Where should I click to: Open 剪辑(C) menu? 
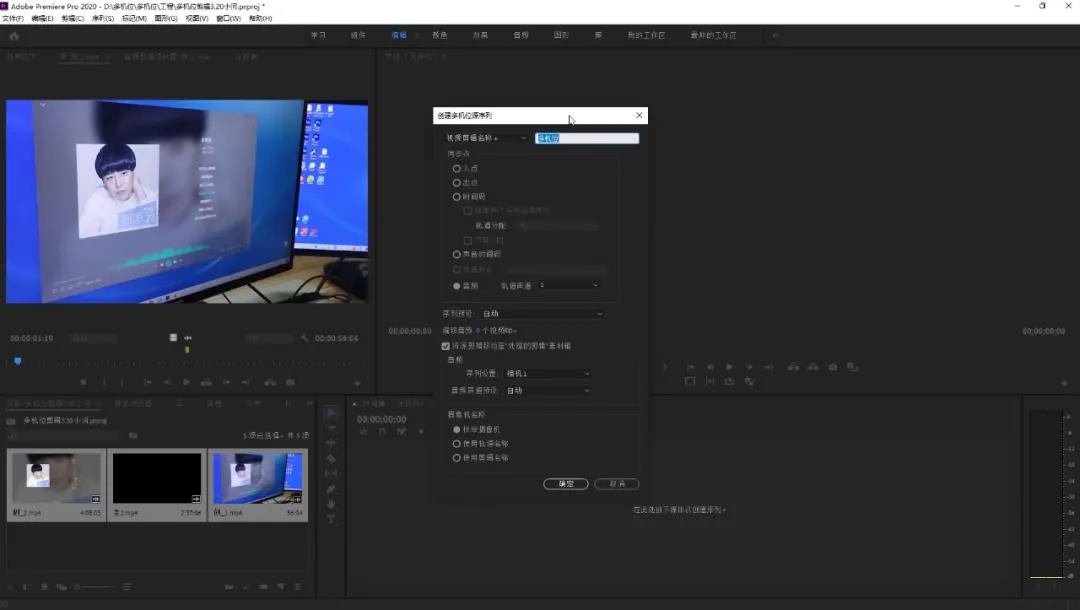(x=72, y=19)
